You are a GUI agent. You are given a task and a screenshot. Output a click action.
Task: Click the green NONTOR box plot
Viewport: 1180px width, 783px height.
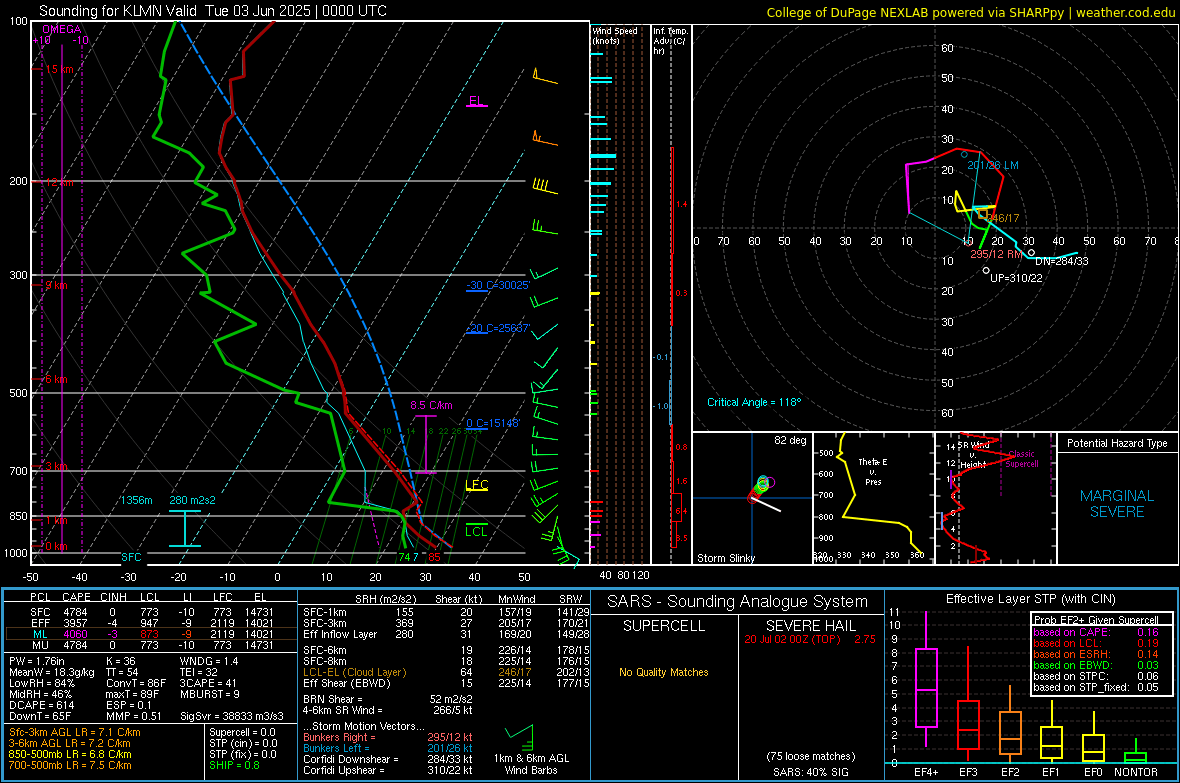pyautogui.click(x=1136, y=753)
